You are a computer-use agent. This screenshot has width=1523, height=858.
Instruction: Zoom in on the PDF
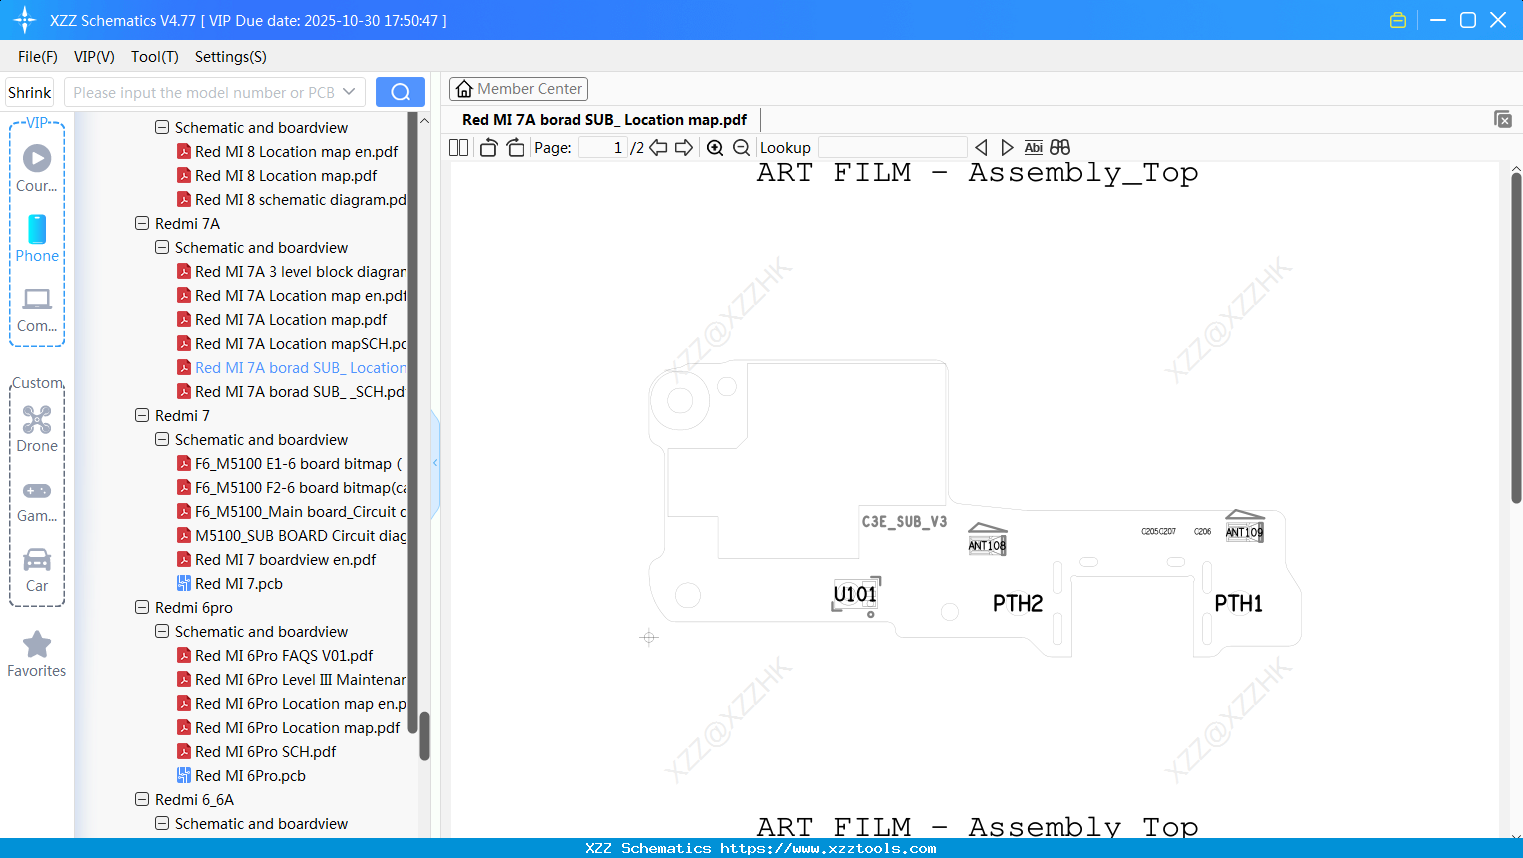point(715,148)
